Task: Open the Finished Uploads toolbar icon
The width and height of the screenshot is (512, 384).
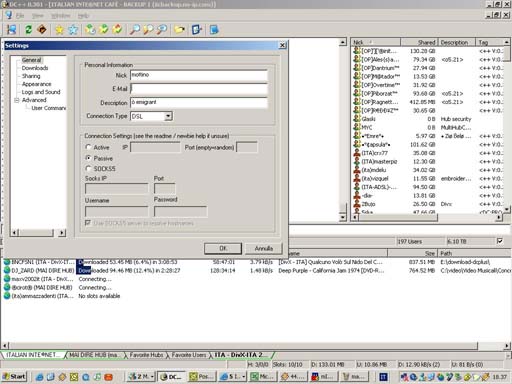Action: pos(117,30)
